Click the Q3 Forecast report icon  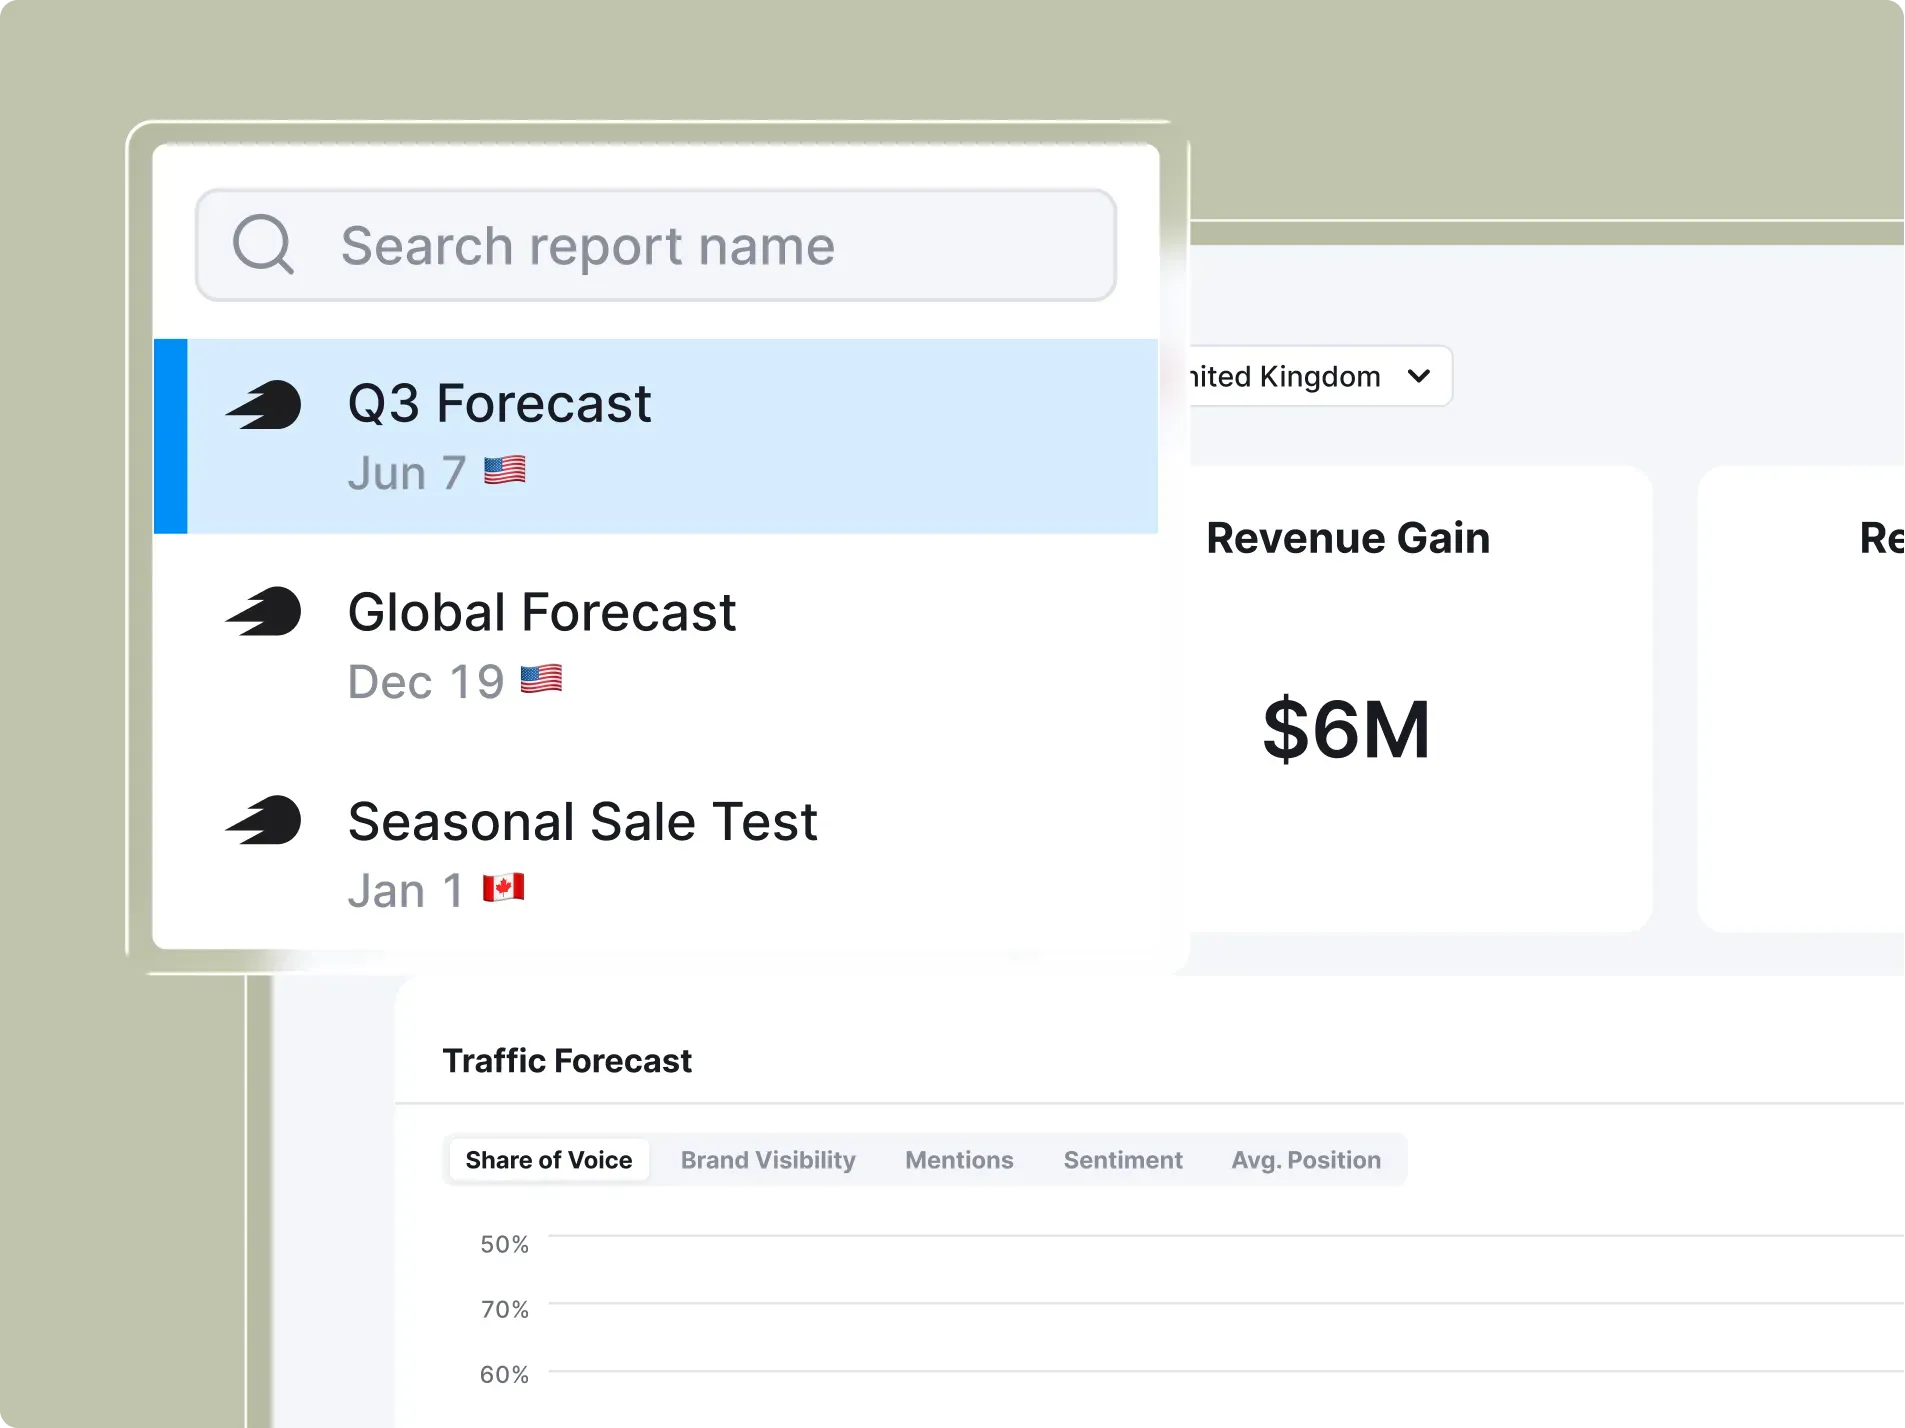pos(263,405)
